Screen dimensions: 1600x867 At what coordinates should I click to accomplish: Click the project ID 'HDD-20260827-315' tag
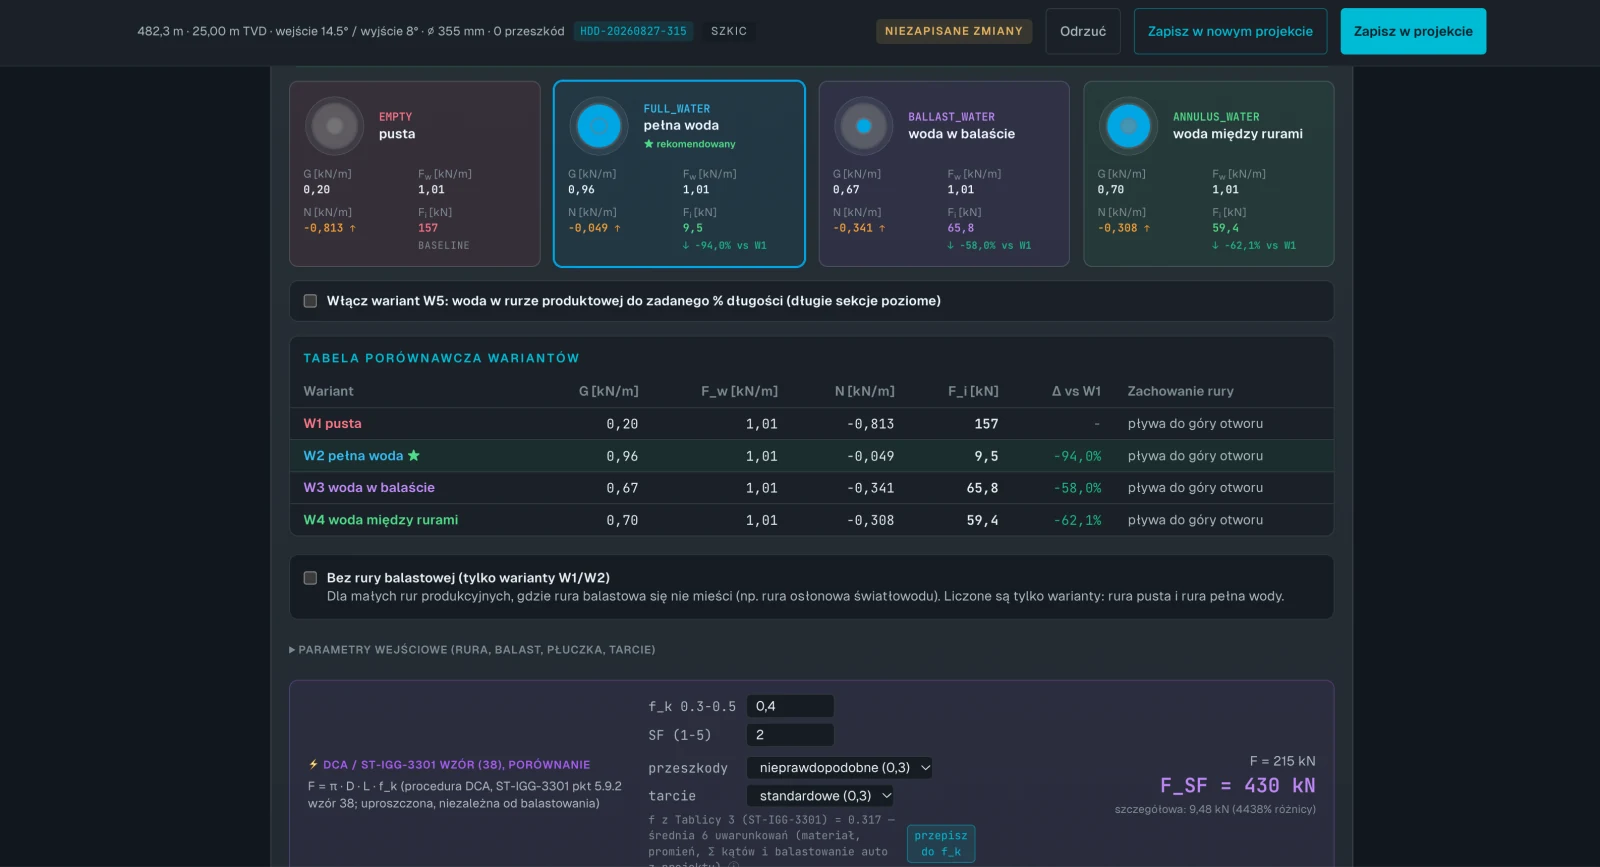[x=633, y=31]
